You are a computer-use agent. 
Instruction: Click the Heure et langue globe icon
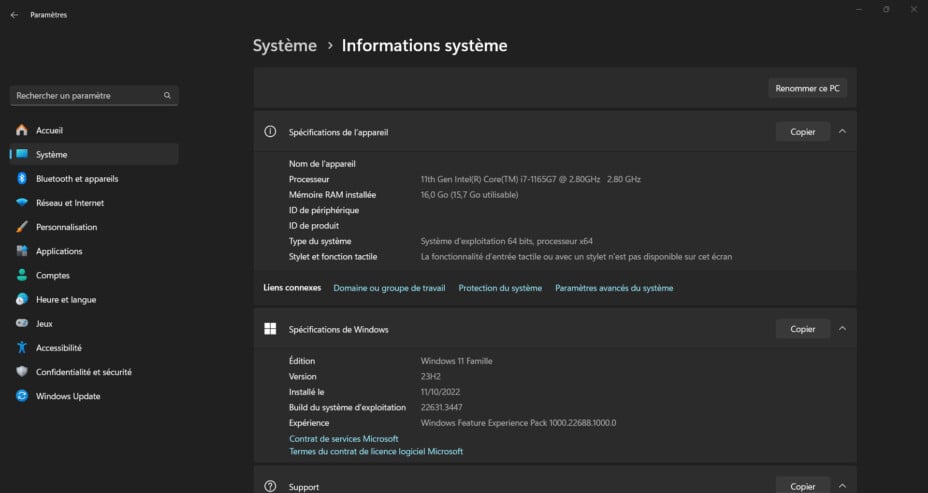pos(22,299)
